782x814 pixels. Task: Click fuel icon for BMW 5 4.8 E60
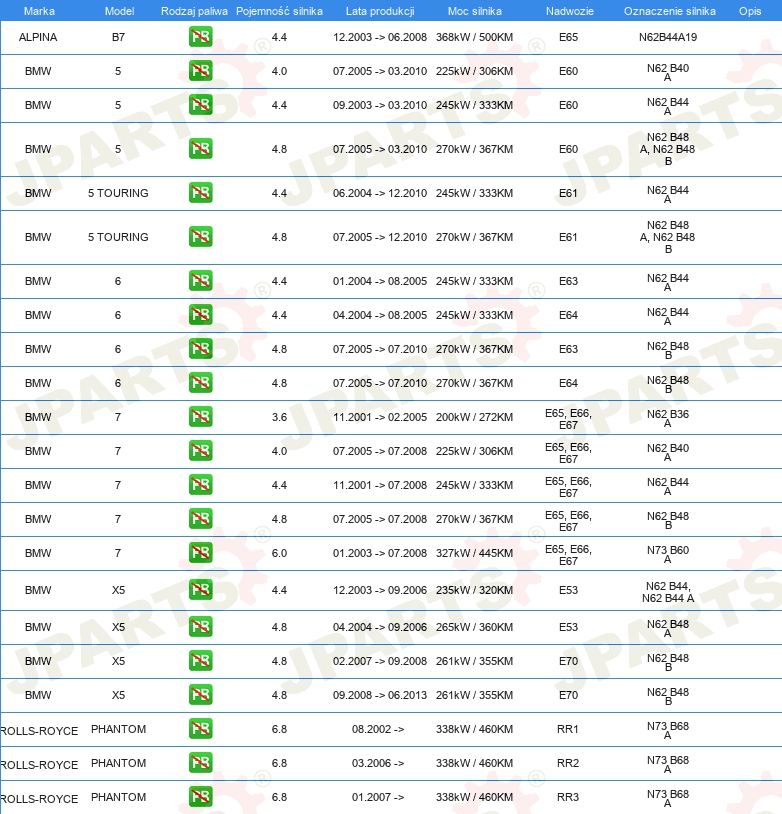200,148
